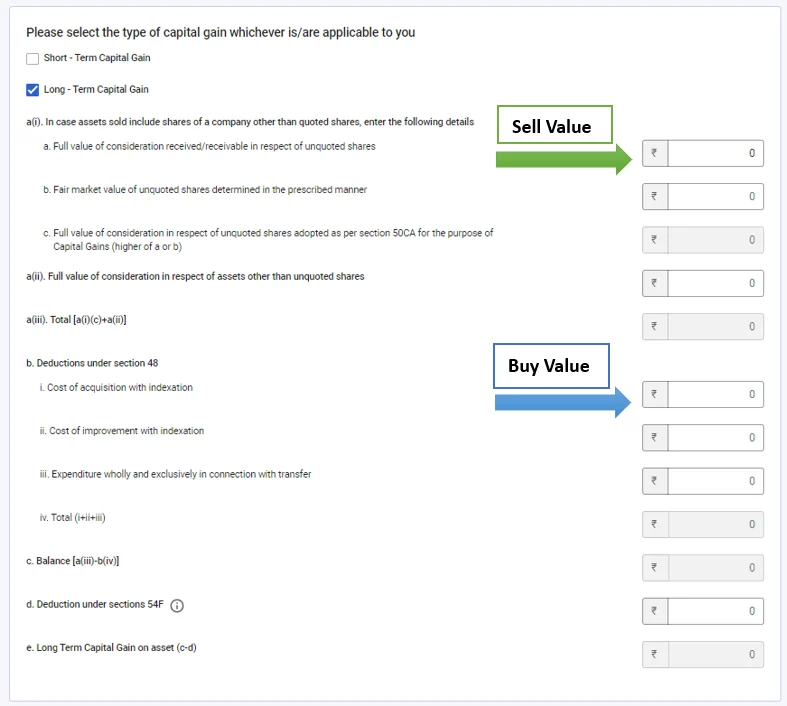Click the blue Buy Value callout label
This screenshot has width=787, height=706.
pos(549,366)
